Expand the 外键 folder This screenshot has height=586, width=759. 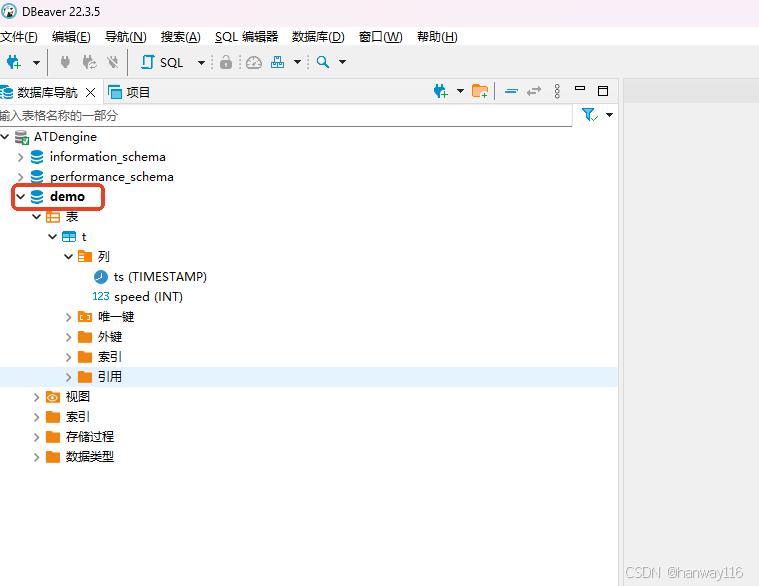click(68, 337)
